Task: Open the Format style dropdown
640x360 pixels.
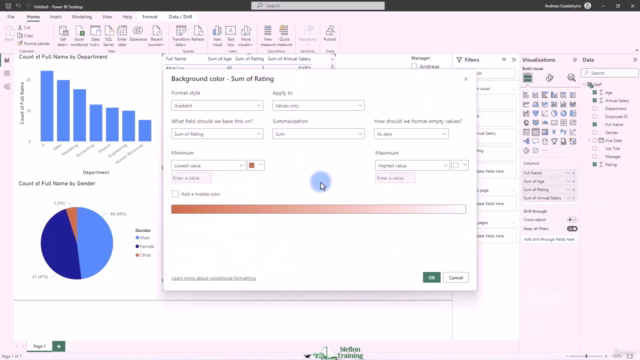Action: [217, 106]
